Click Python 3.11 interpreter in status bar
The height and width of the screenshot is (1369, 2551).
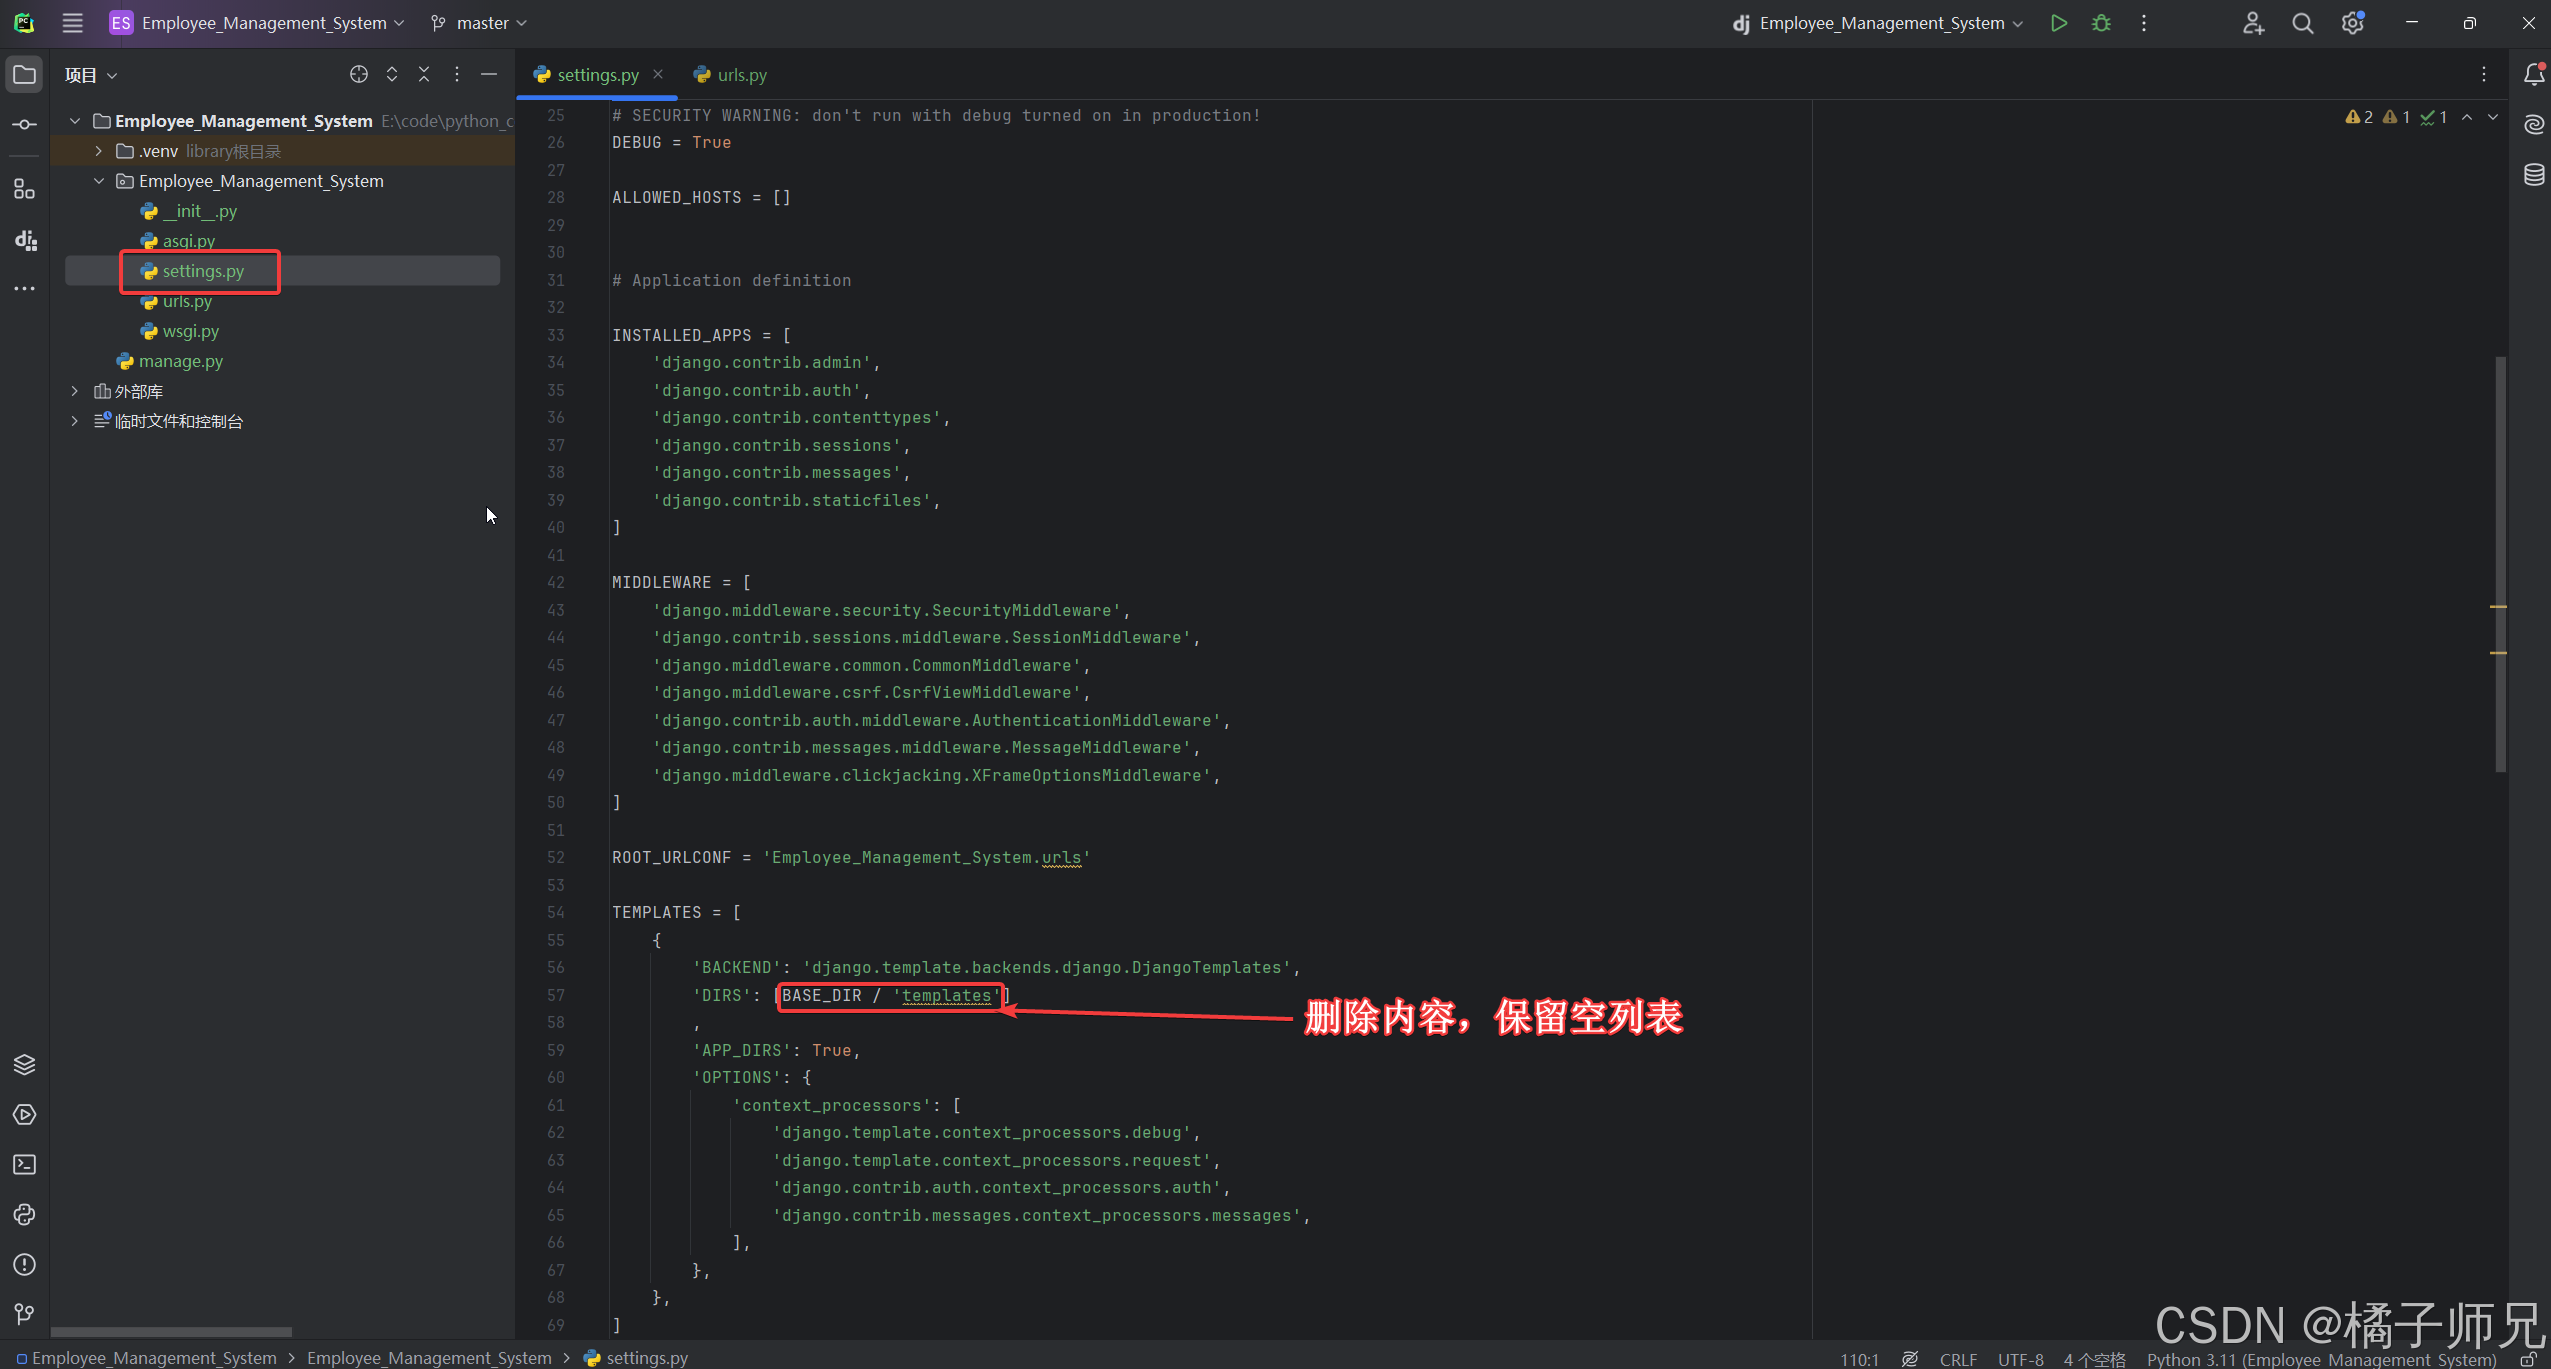(2322, 1359)
